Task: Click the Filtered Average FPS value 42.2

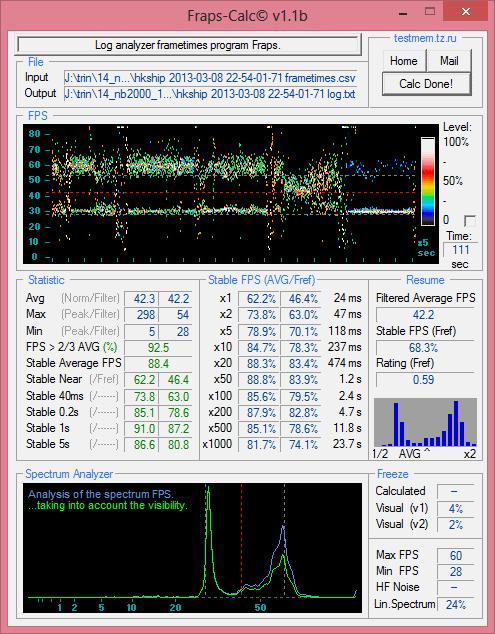Action: [424, 315]
